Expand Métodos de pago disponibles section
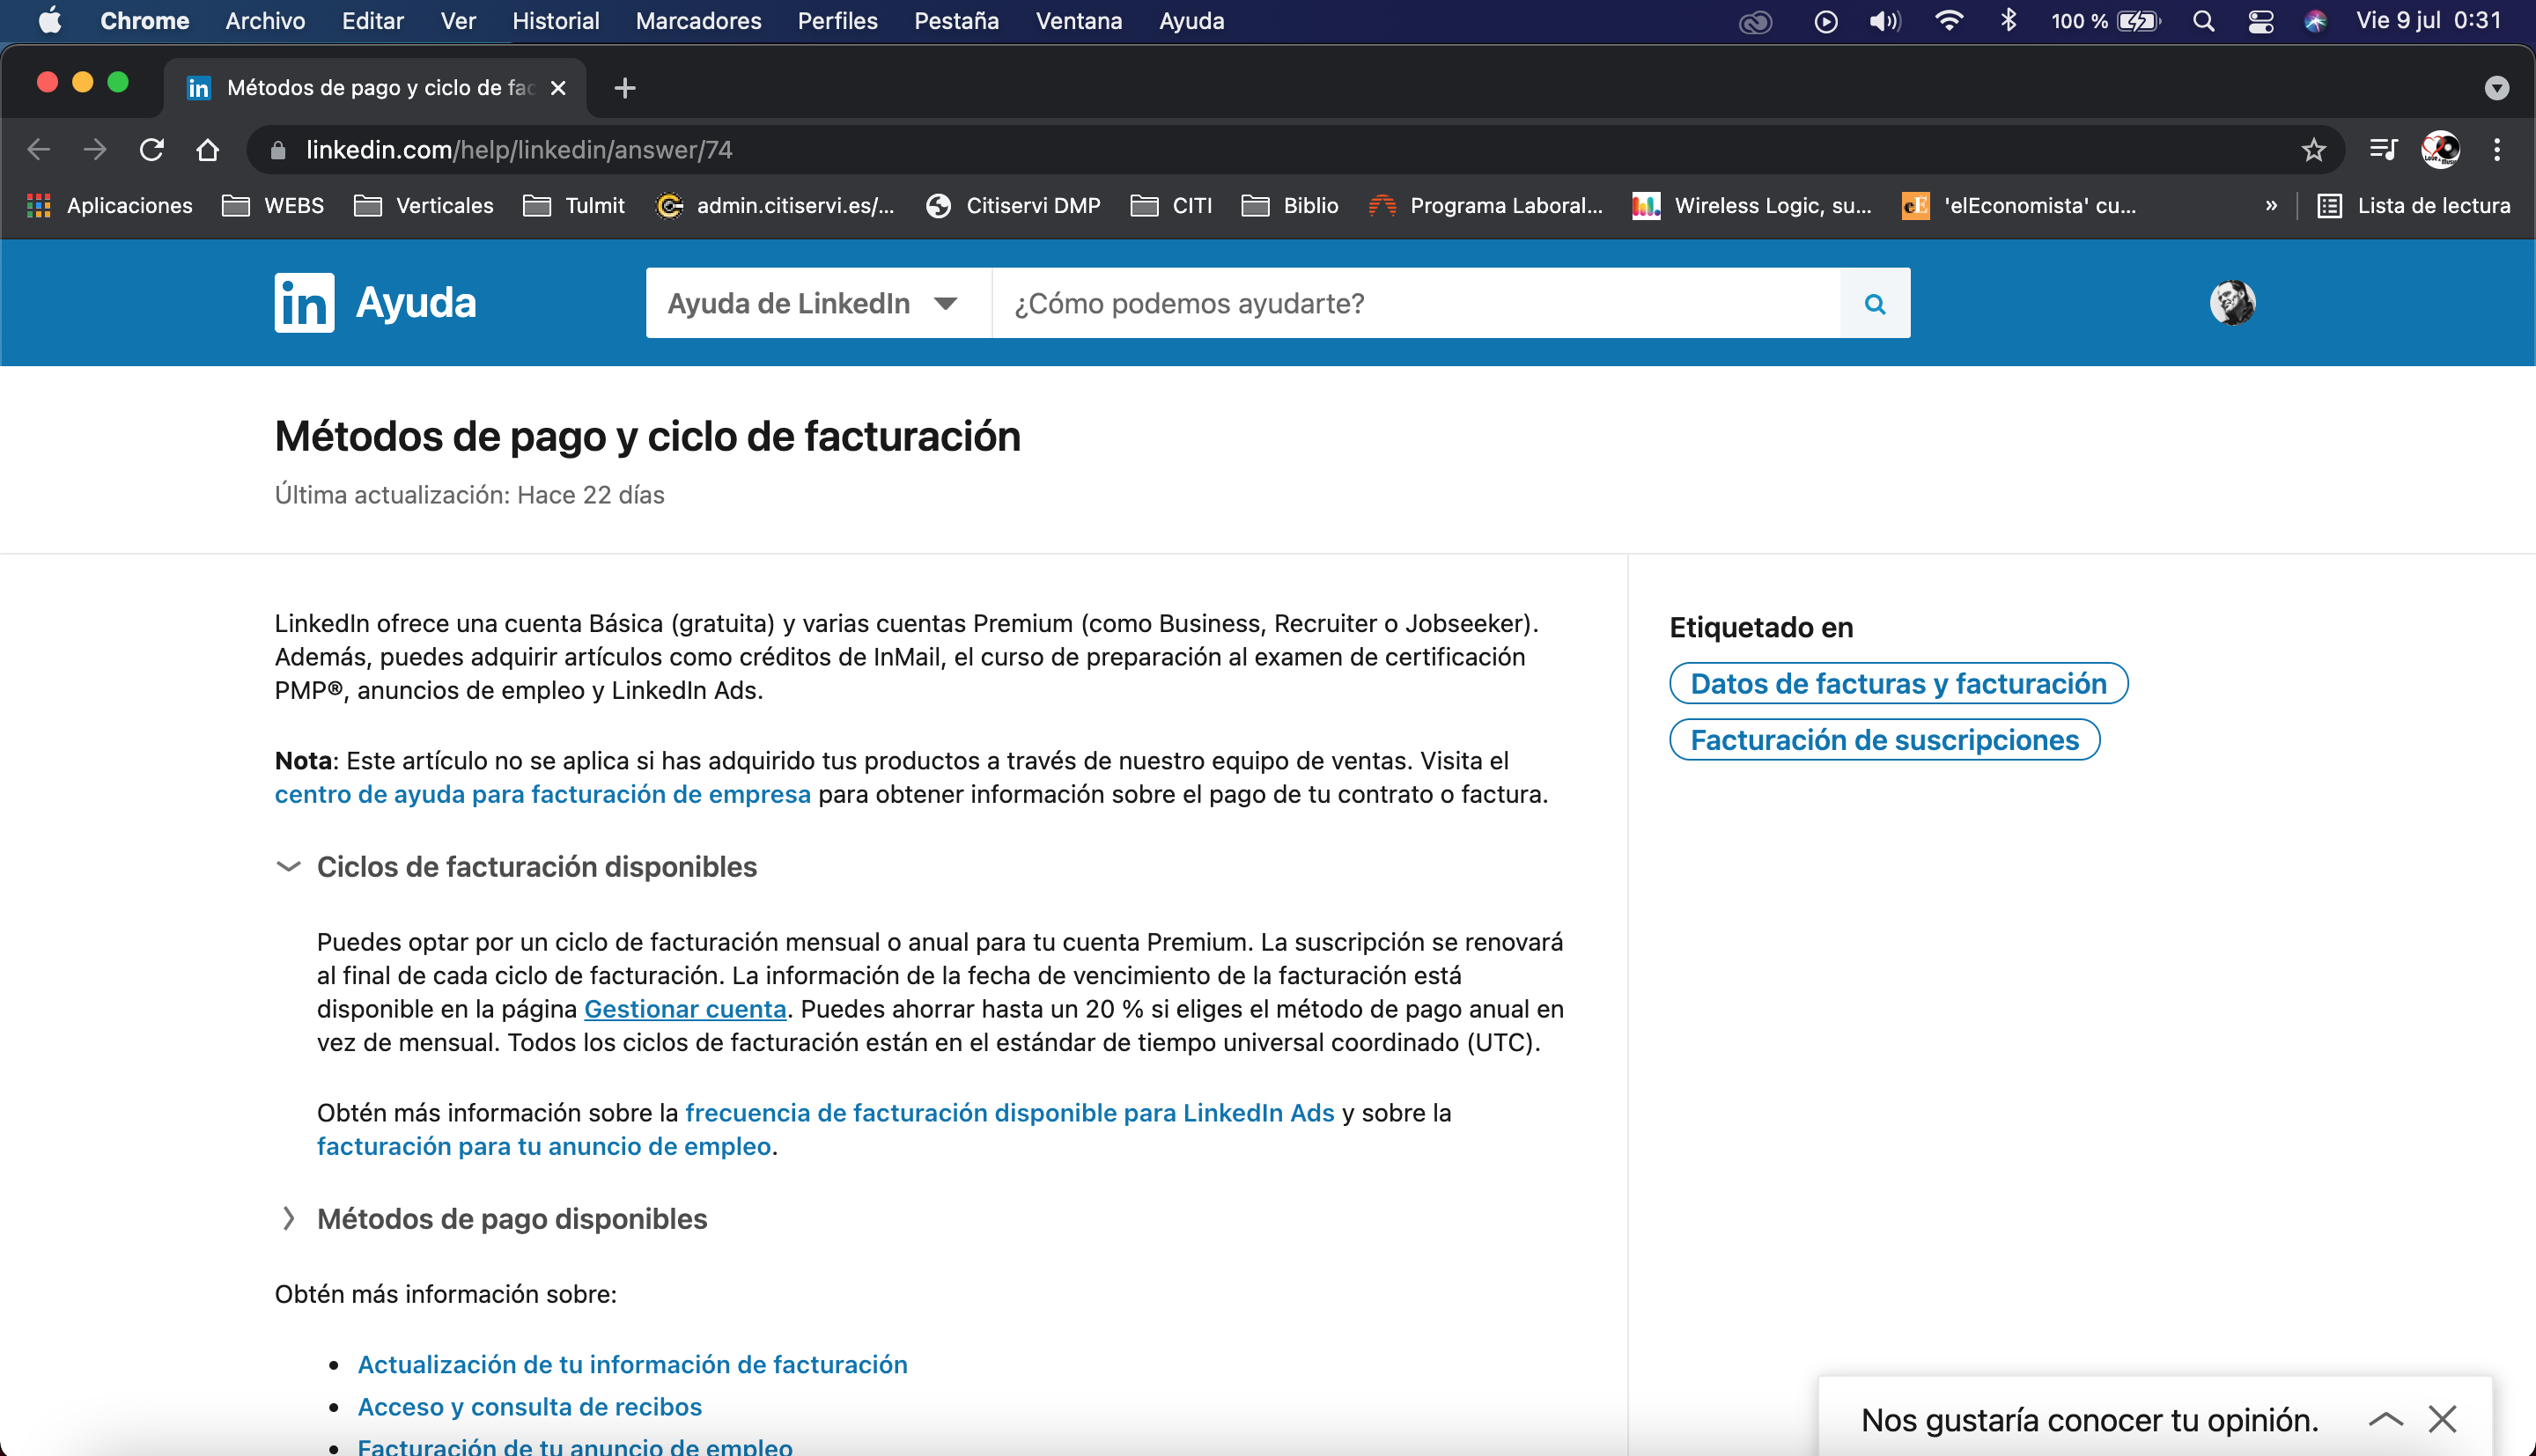This screenshot has height=1456, width=2536. tap(288, 1218)
